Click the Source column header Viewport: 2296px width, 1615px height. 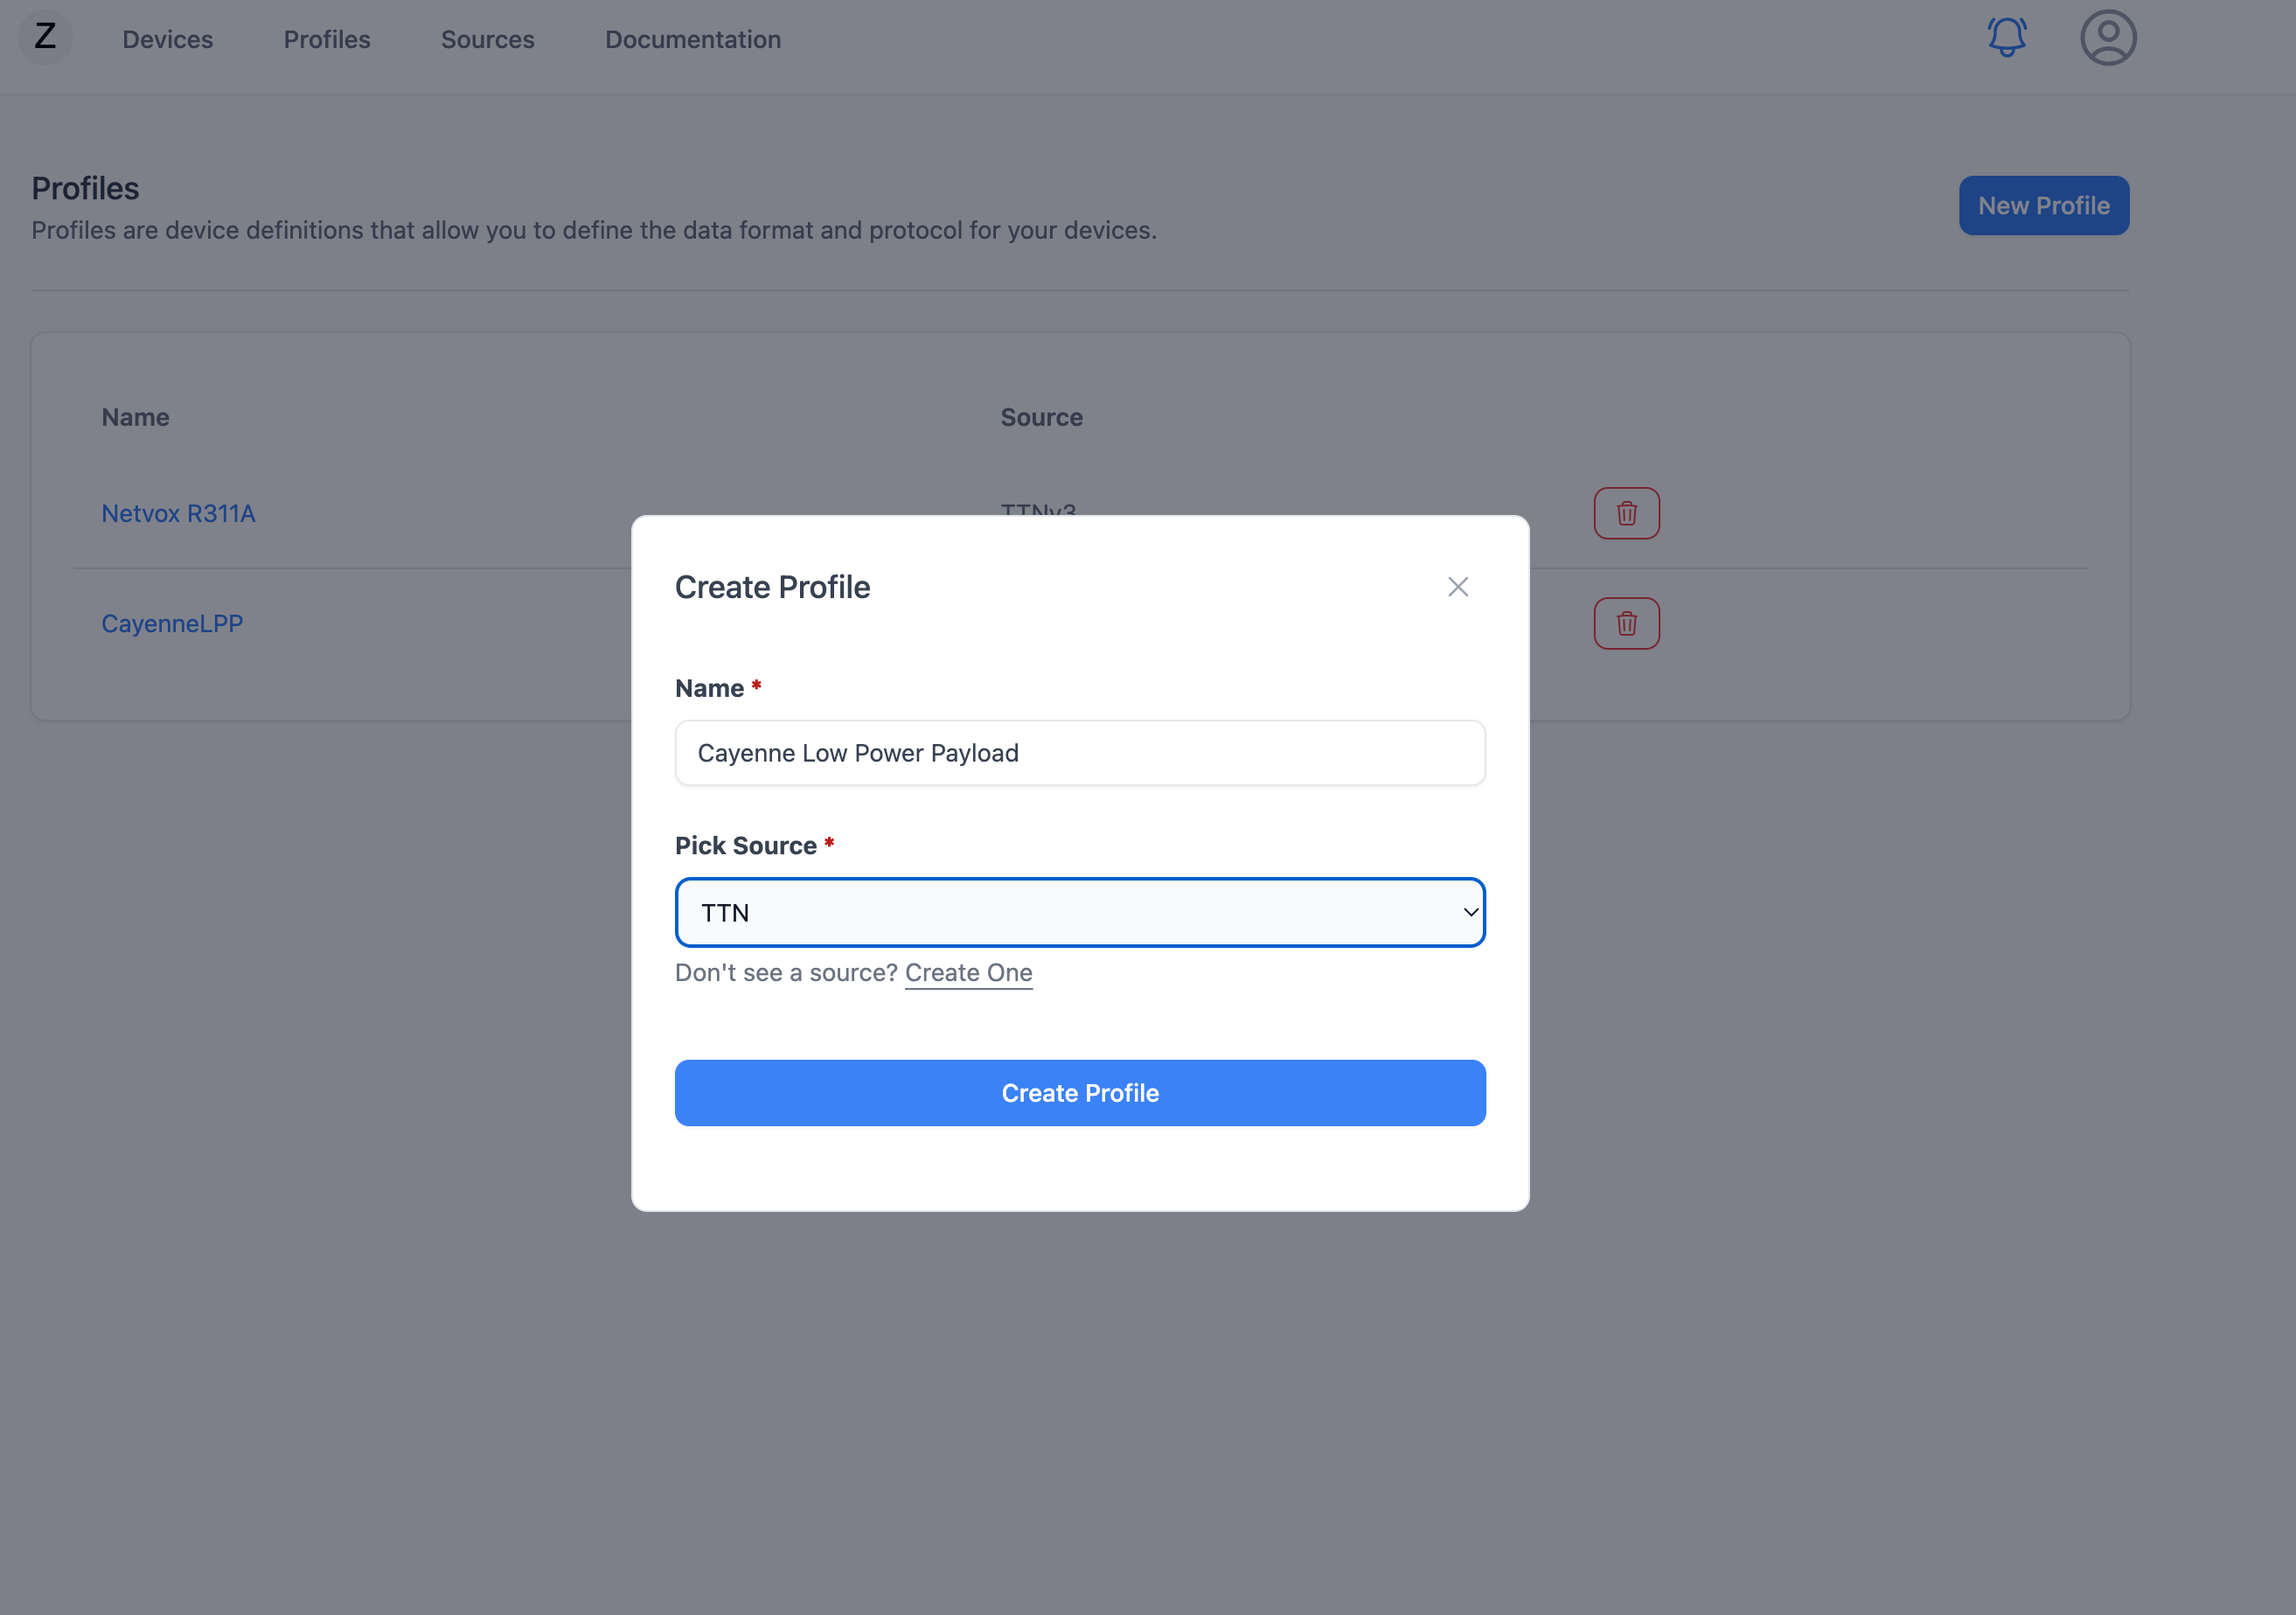coord(1041,417)
